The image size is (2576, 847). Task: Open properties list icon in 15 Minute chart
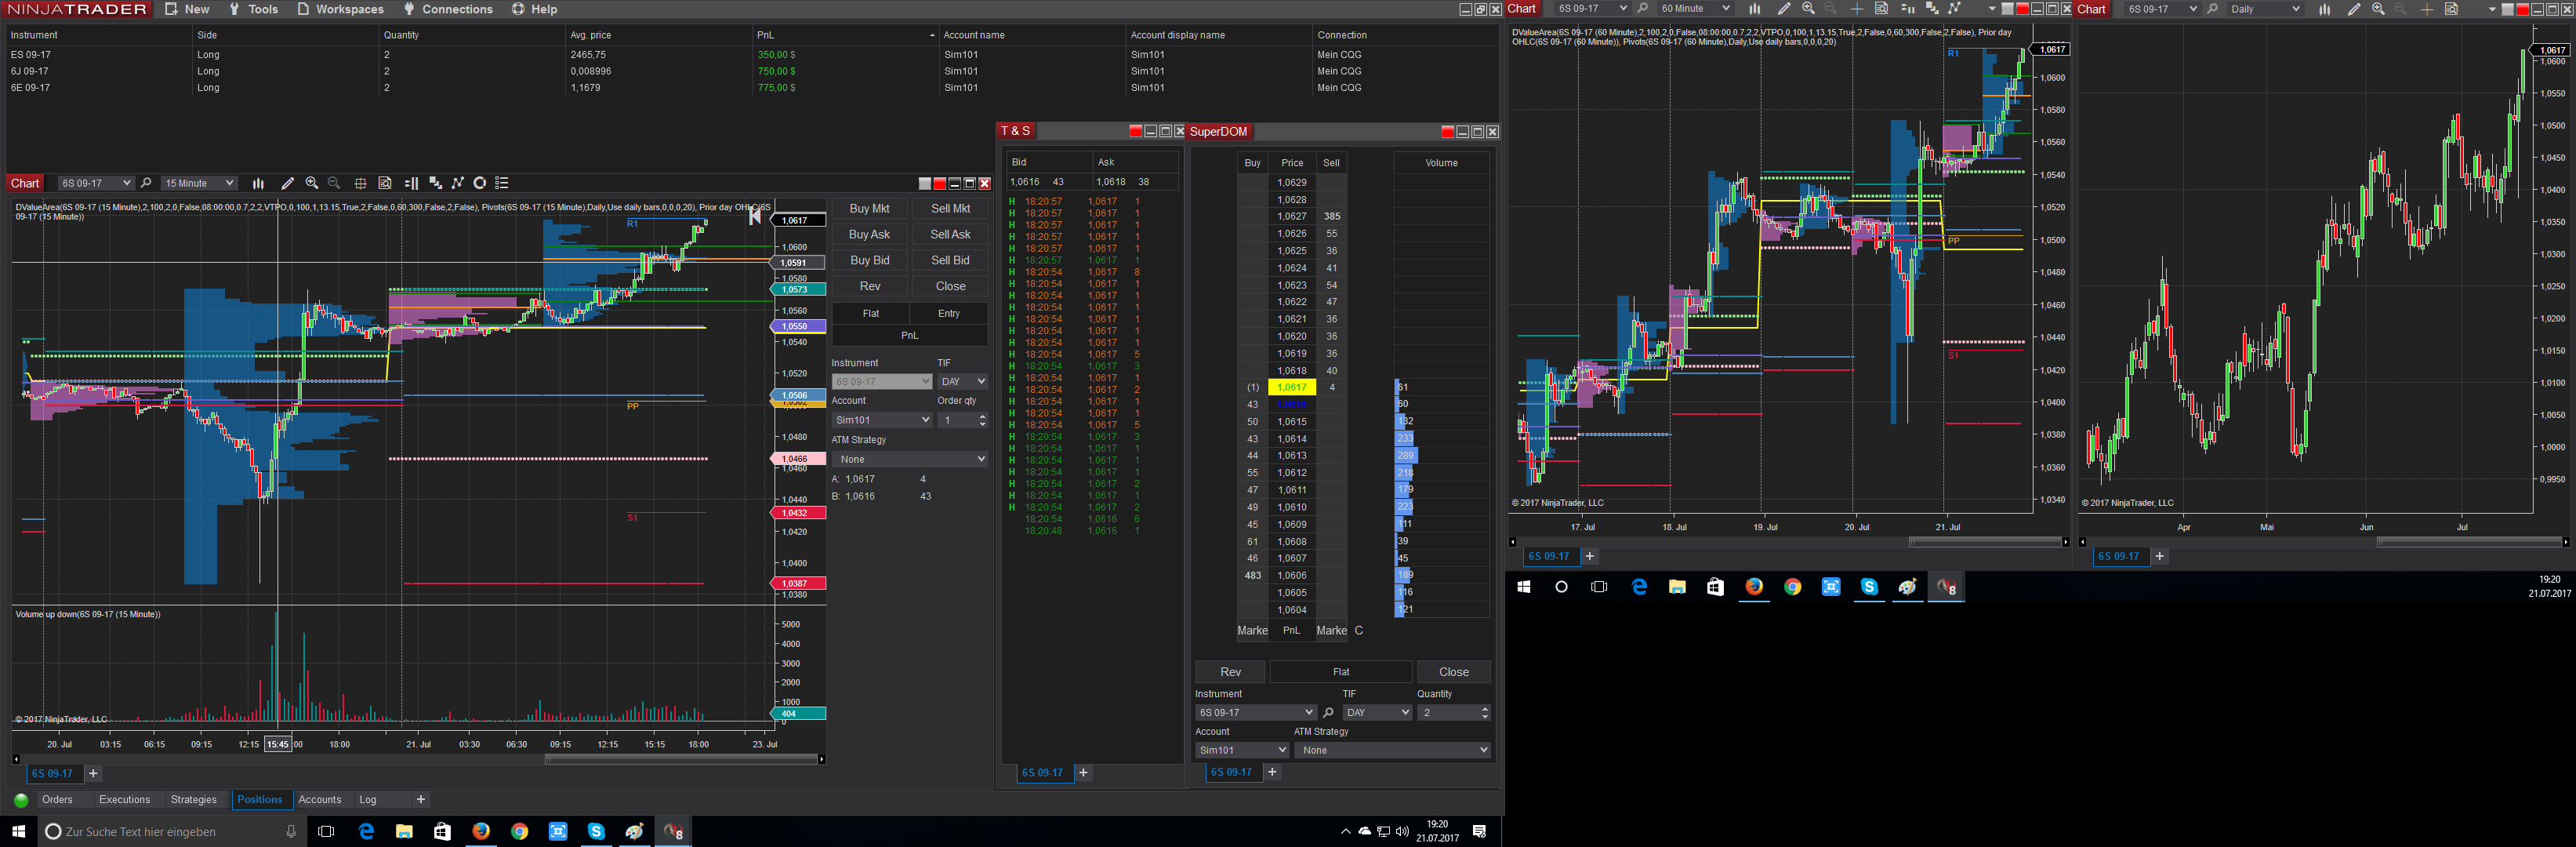(502, 183)
